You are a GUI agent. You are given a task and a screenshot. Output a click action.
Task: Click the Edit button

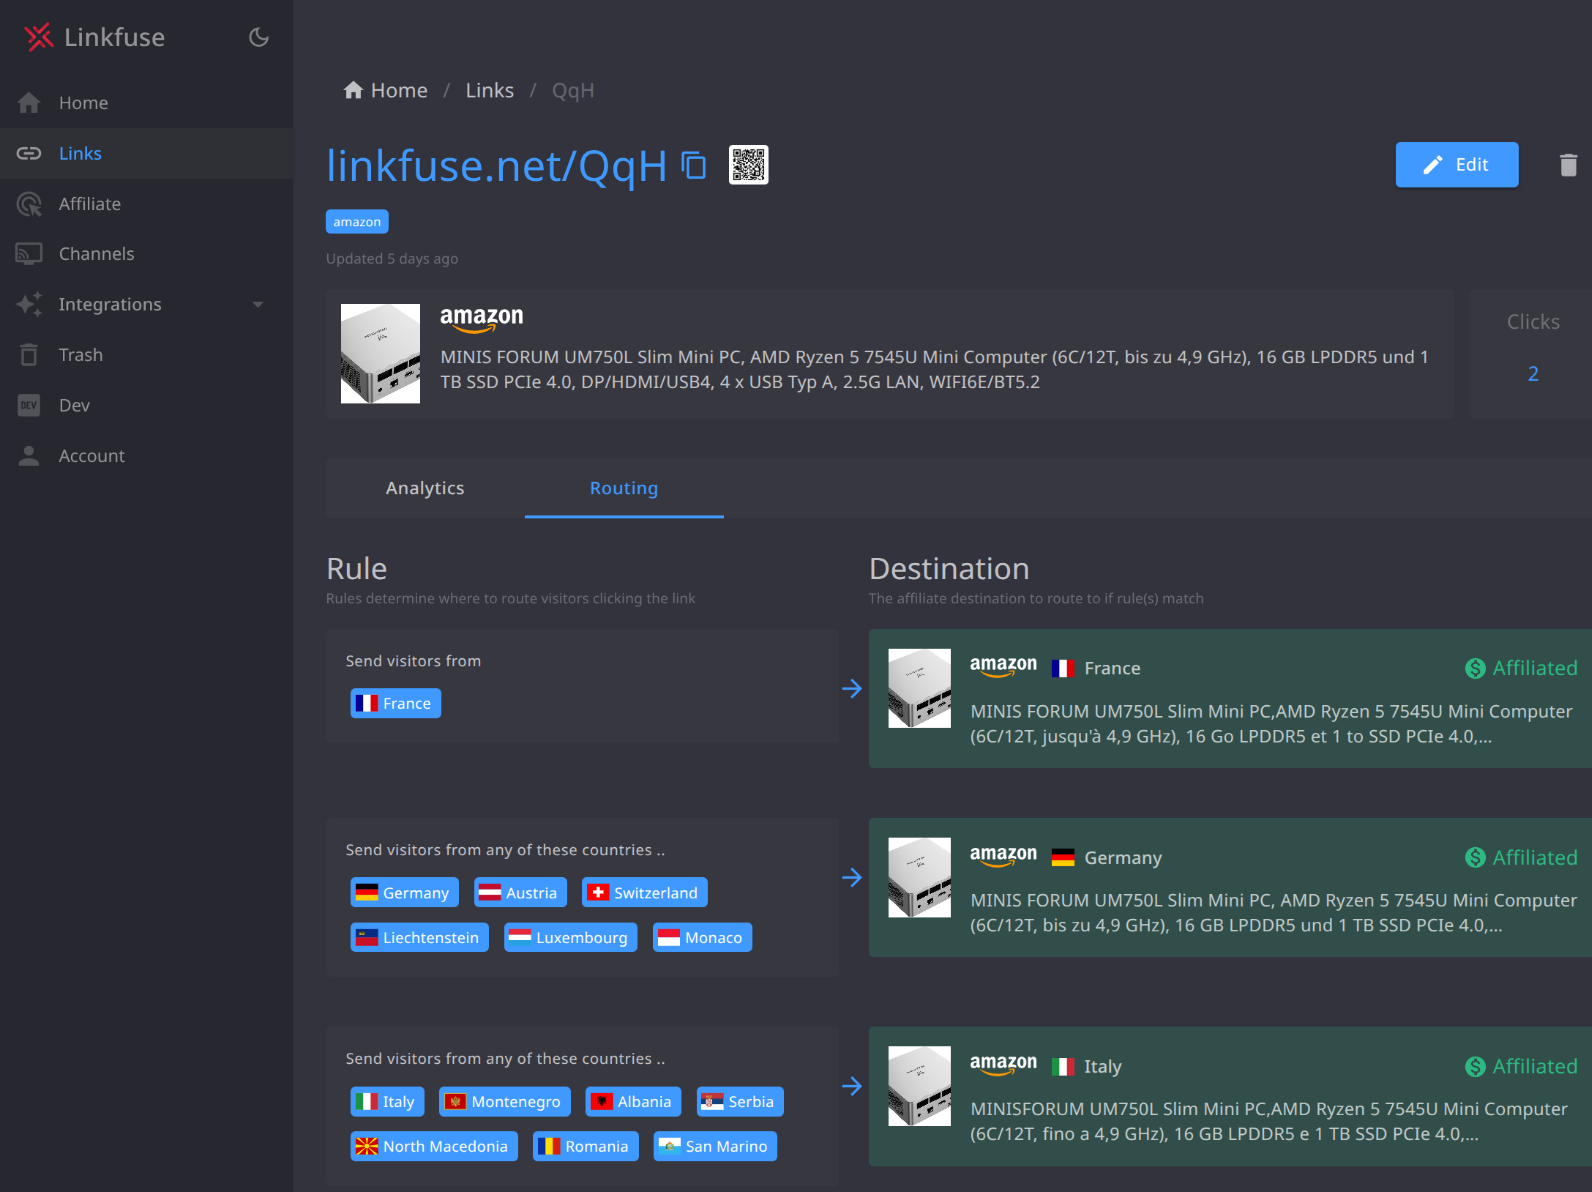click(1456, 165)
